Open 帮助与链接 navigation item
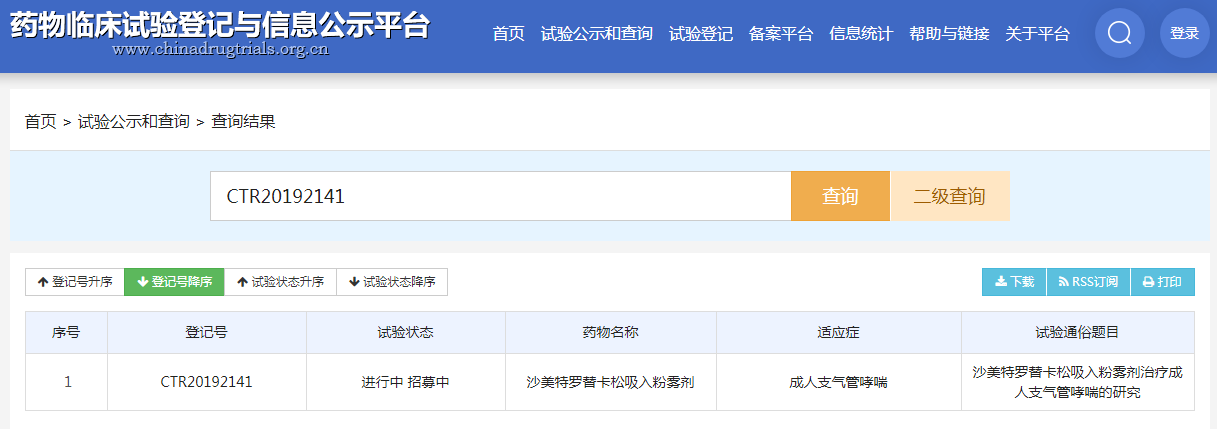 pos(949,34)
